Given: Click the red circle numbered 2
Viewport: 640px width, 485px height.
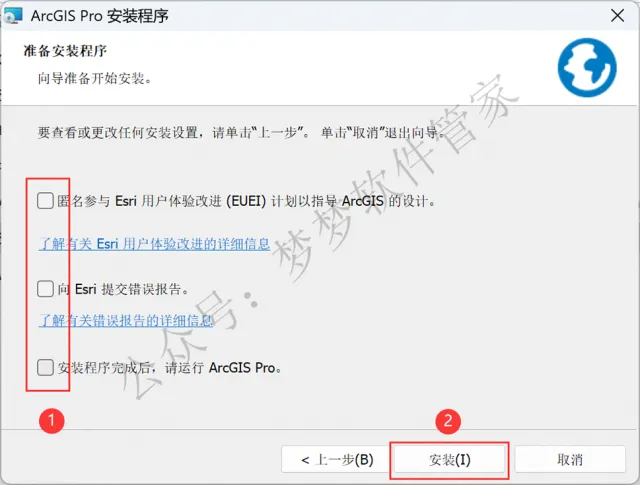Looking at the screenshot, I should click(x=448, y=421).
